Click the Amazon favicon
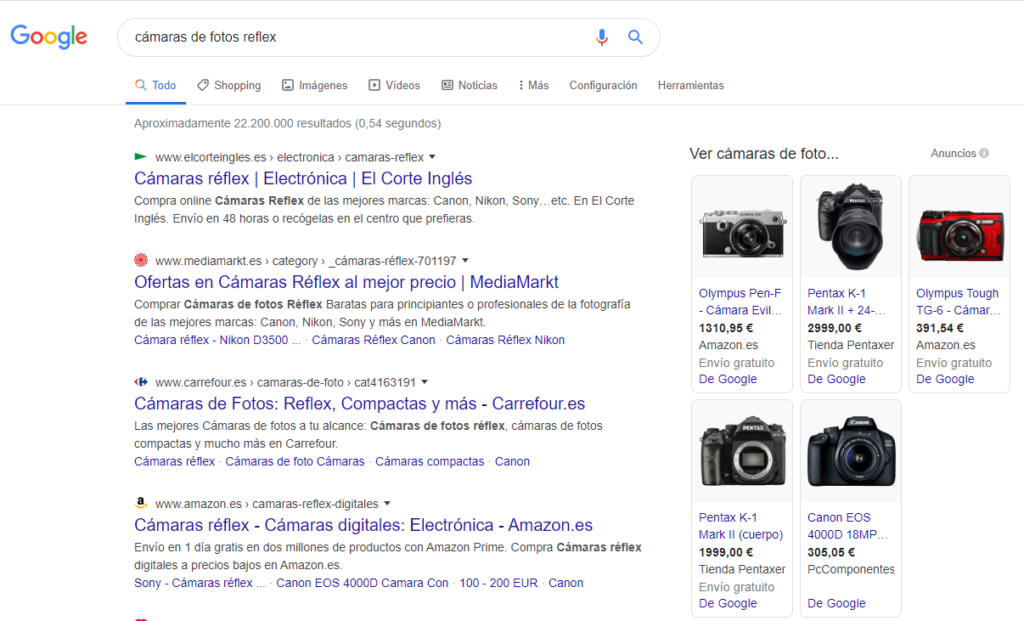Viewport: 1024px width, 621px height. [x=140, y=503]
